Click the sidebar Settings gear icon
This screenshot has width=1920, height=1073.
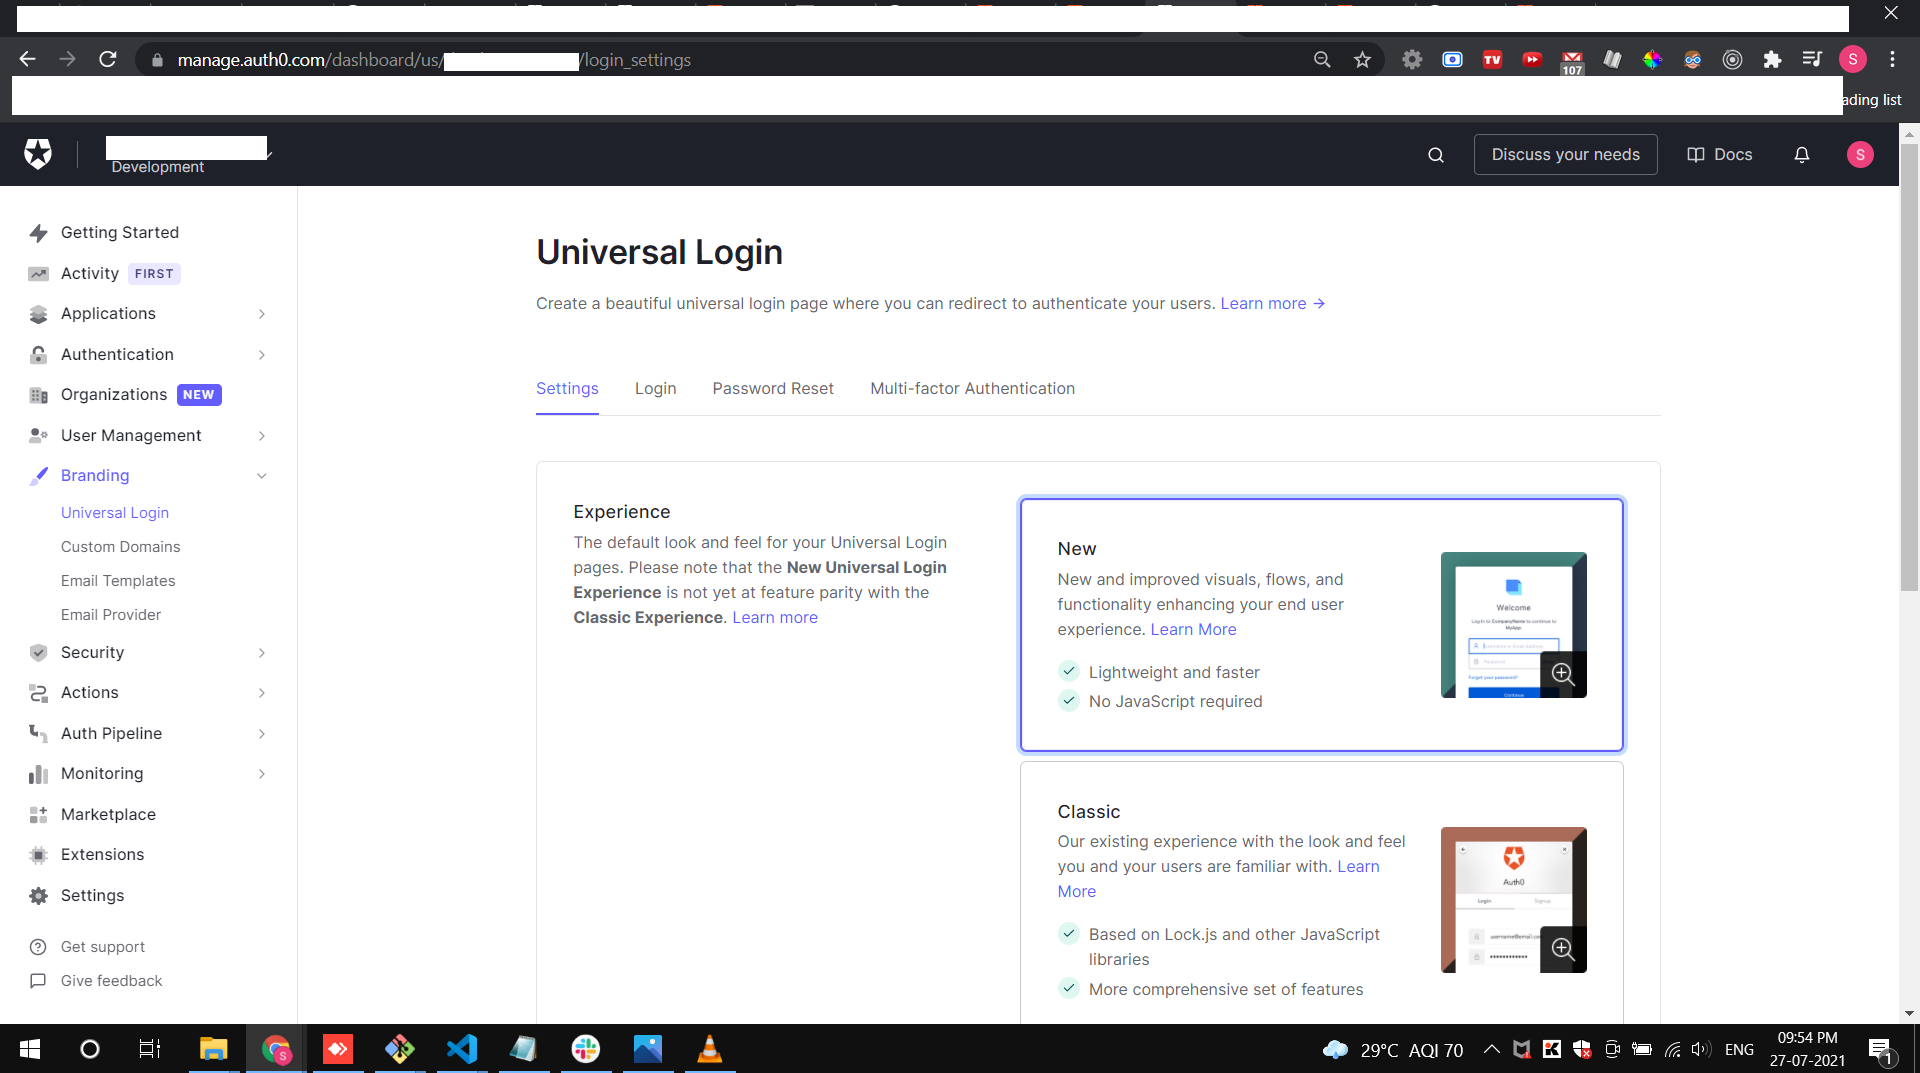click(38, 896)
